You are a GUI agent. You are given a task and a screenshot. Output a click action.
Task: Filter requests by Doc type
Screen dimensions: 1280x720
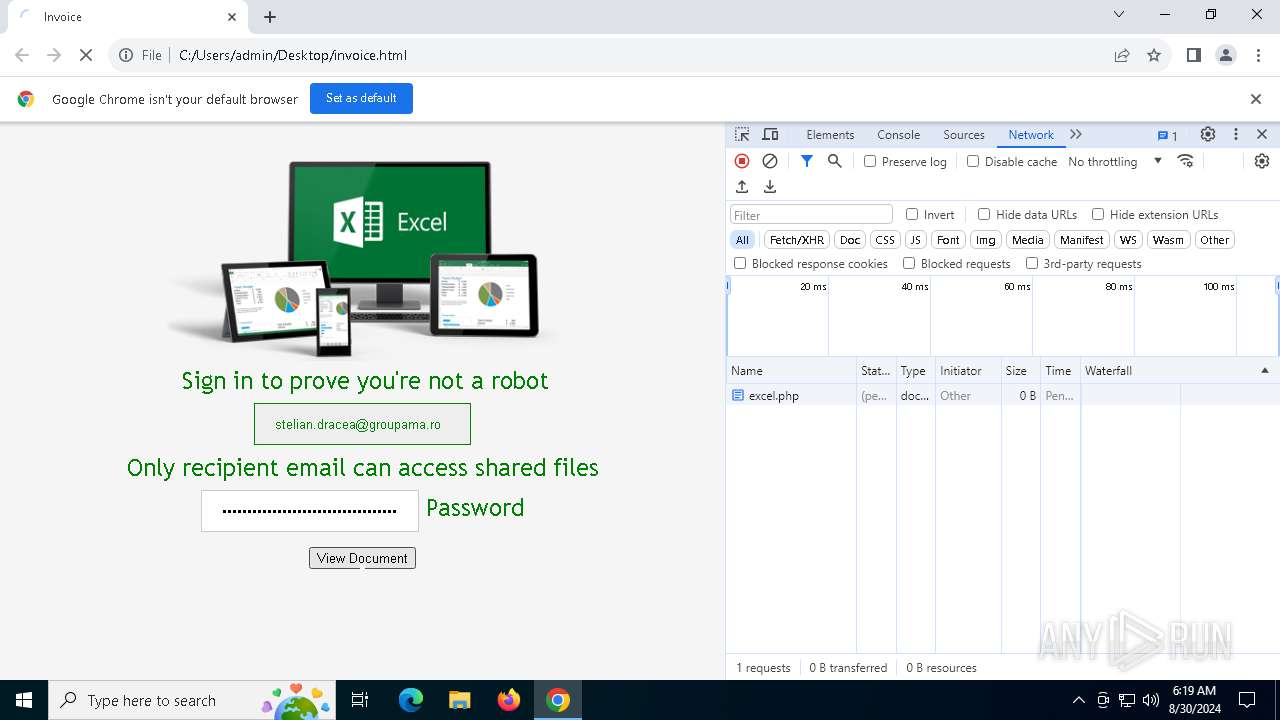click(x=850, y=240)
